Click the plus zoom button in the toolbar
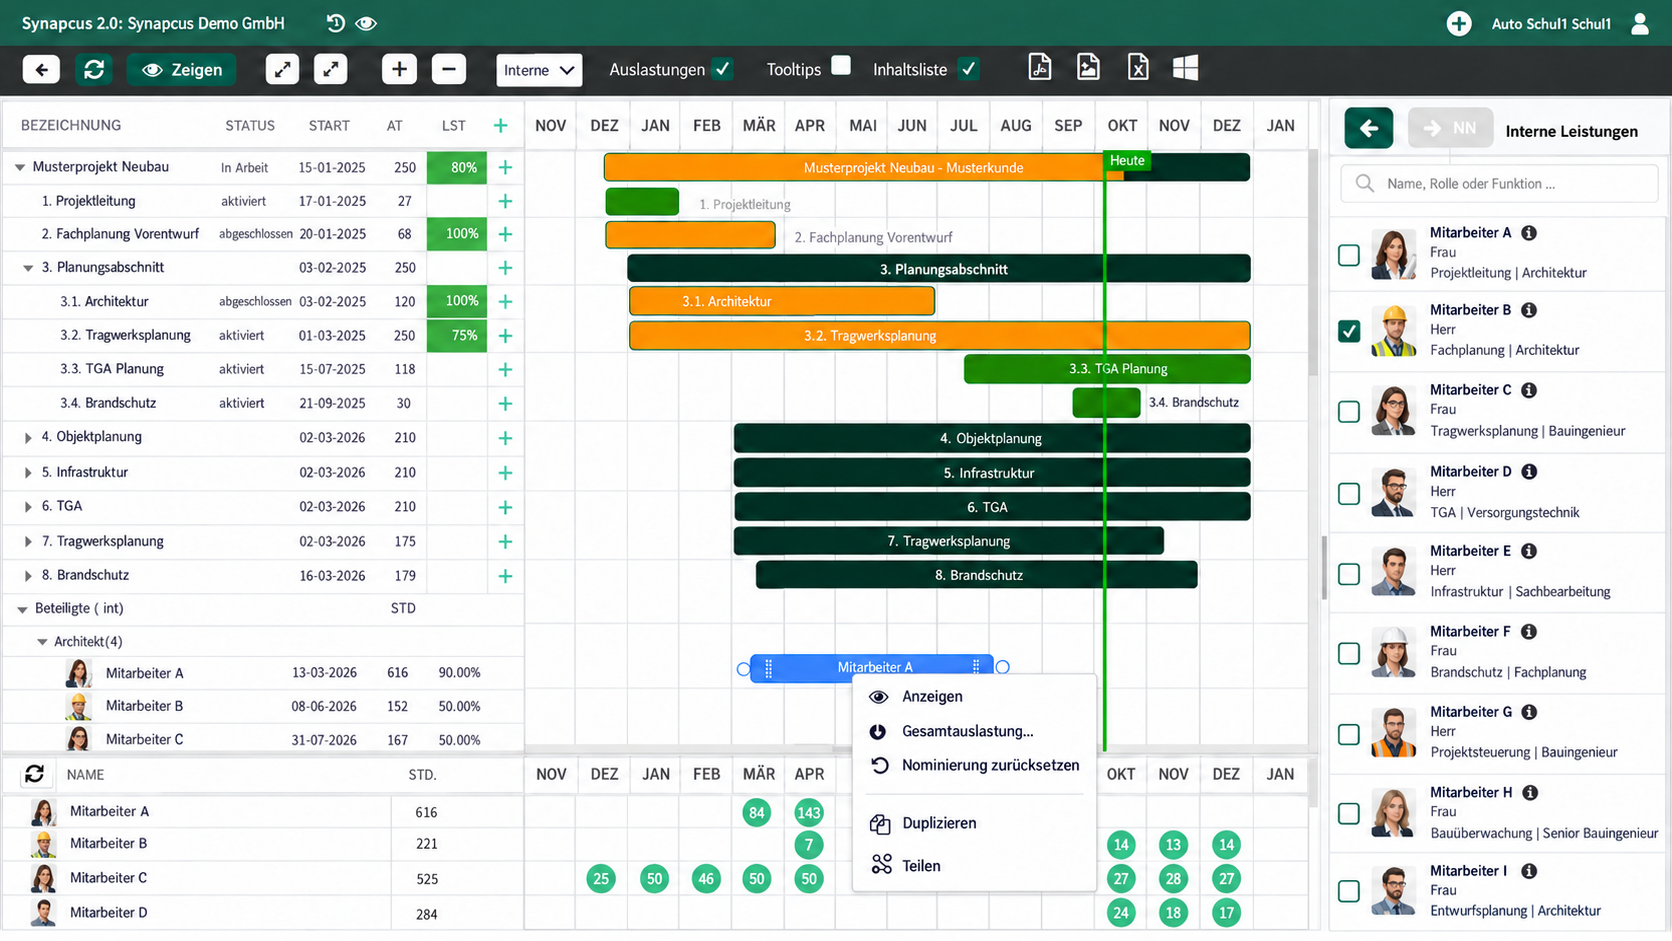 (399, 69)
